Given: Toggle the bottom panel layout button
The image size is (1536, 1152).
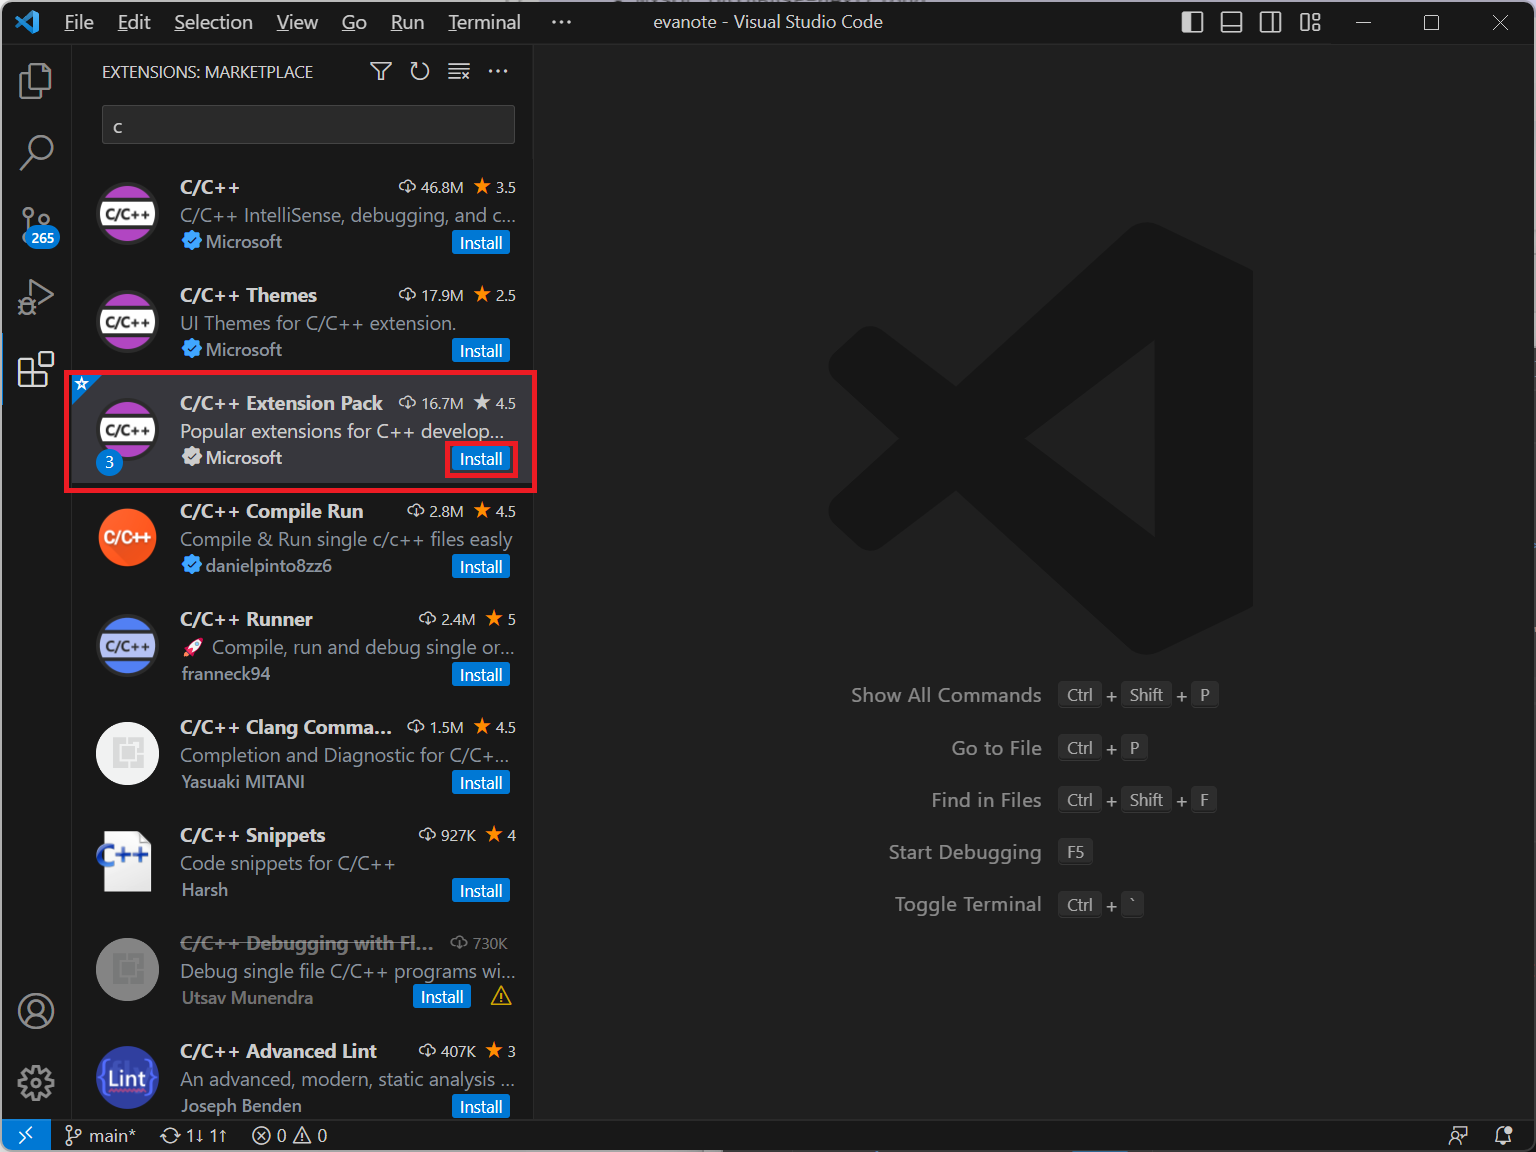Looking at the screenshot, I should (x=1231, y=22).
